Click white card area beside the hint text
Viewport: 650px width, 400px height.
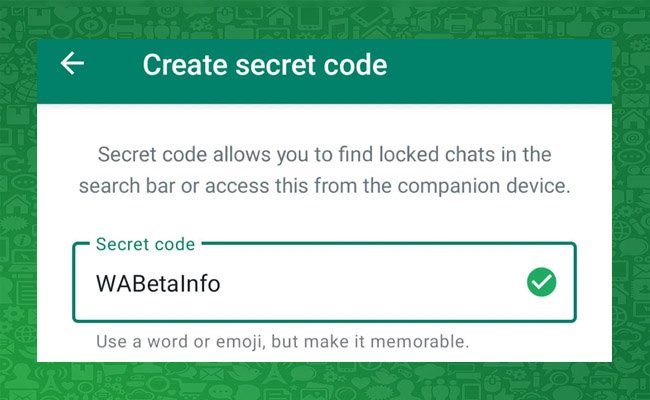coord(539,342)
